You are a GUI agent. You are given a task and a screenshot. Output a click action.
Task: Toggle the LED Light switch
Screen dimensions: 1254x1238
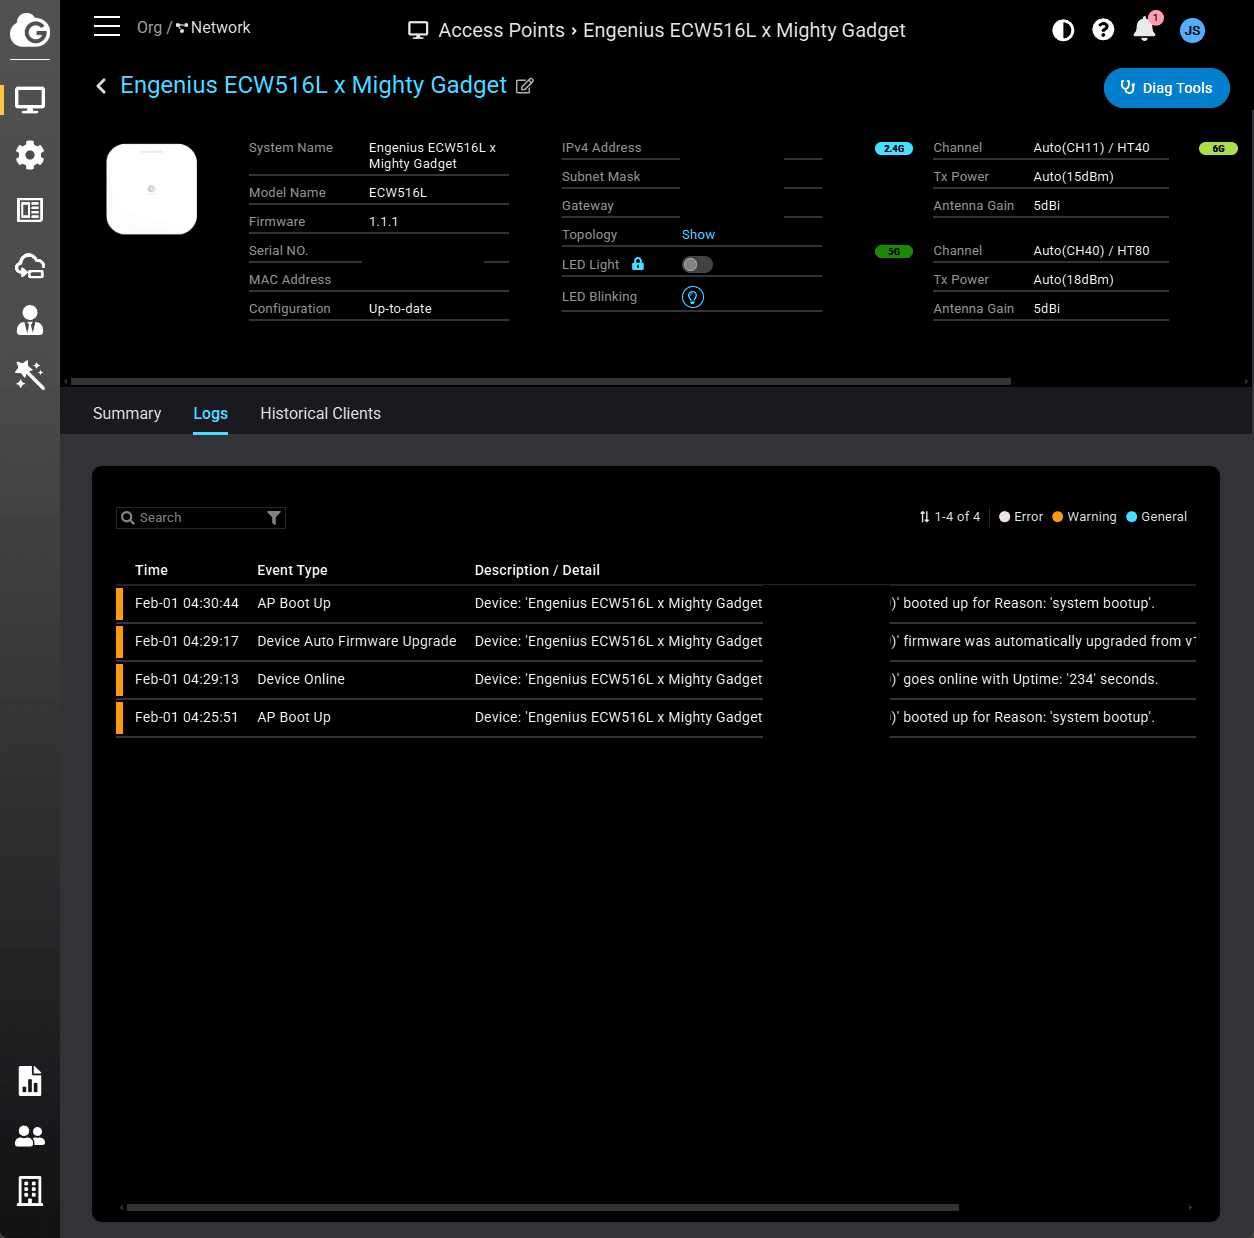697,265
